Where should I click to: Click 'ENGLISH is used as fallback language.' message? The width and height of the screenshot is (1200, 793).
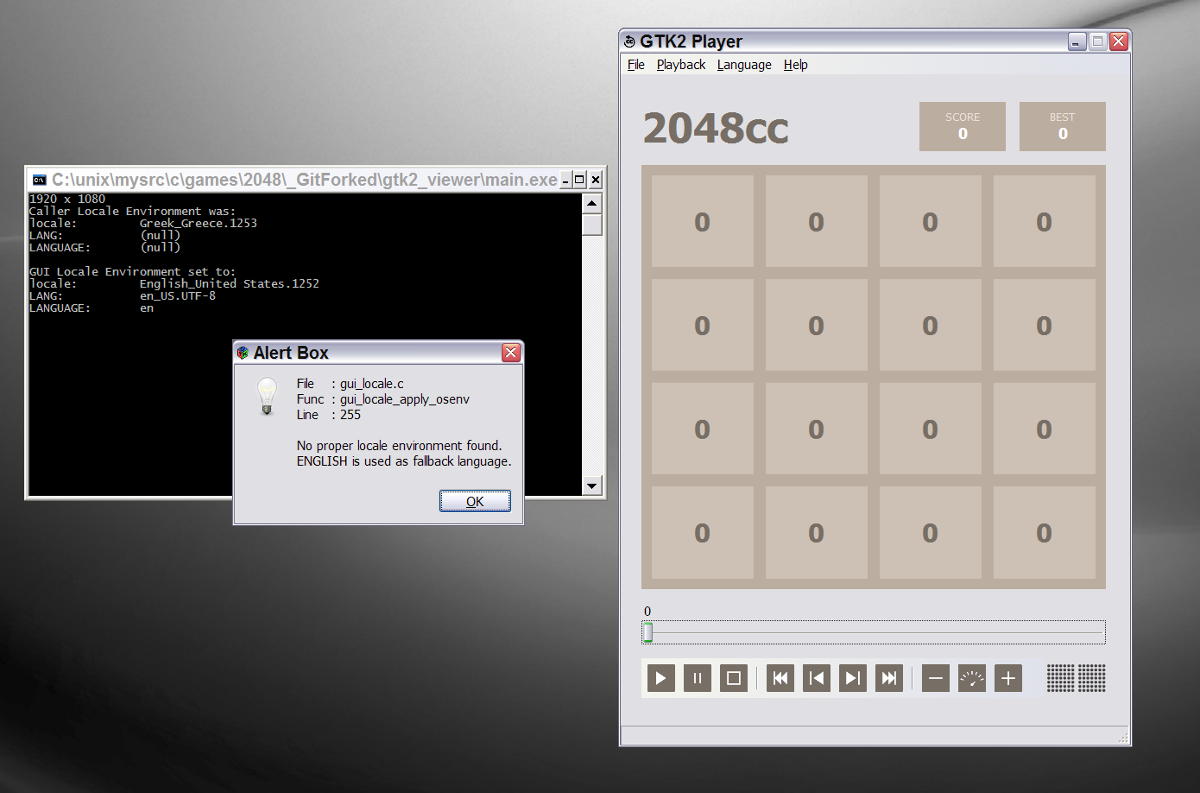(404, 461)
